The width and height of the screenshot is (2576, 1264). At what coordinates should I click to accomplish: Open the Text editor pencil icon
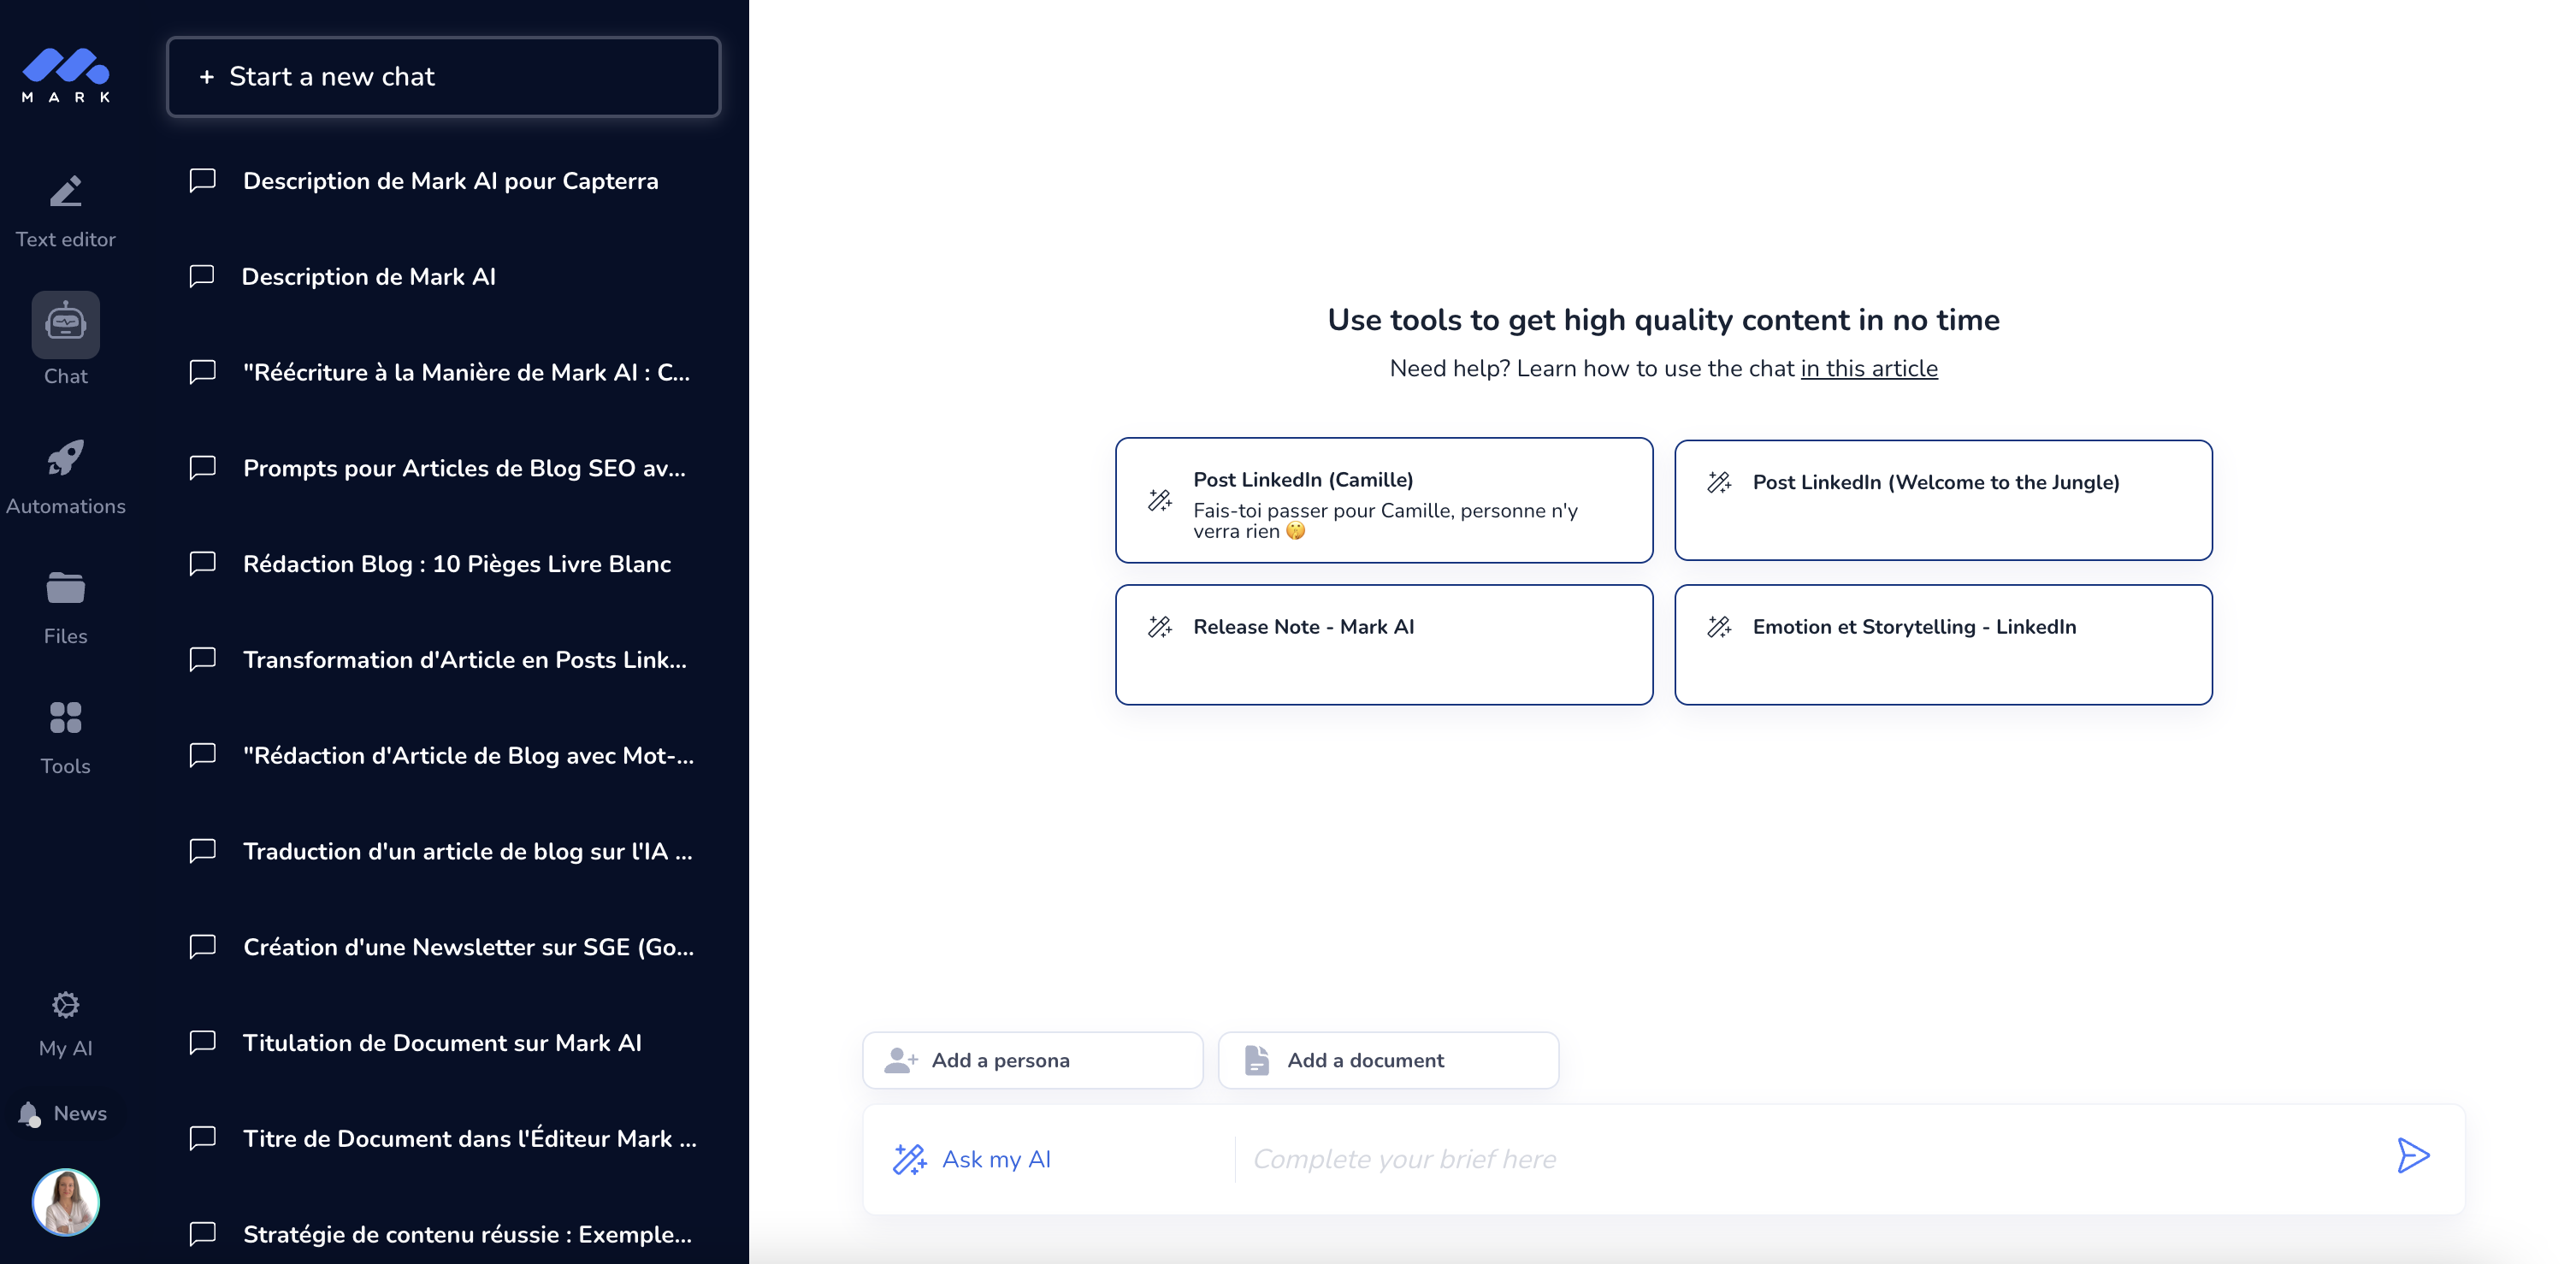click(x=65, y=191)
